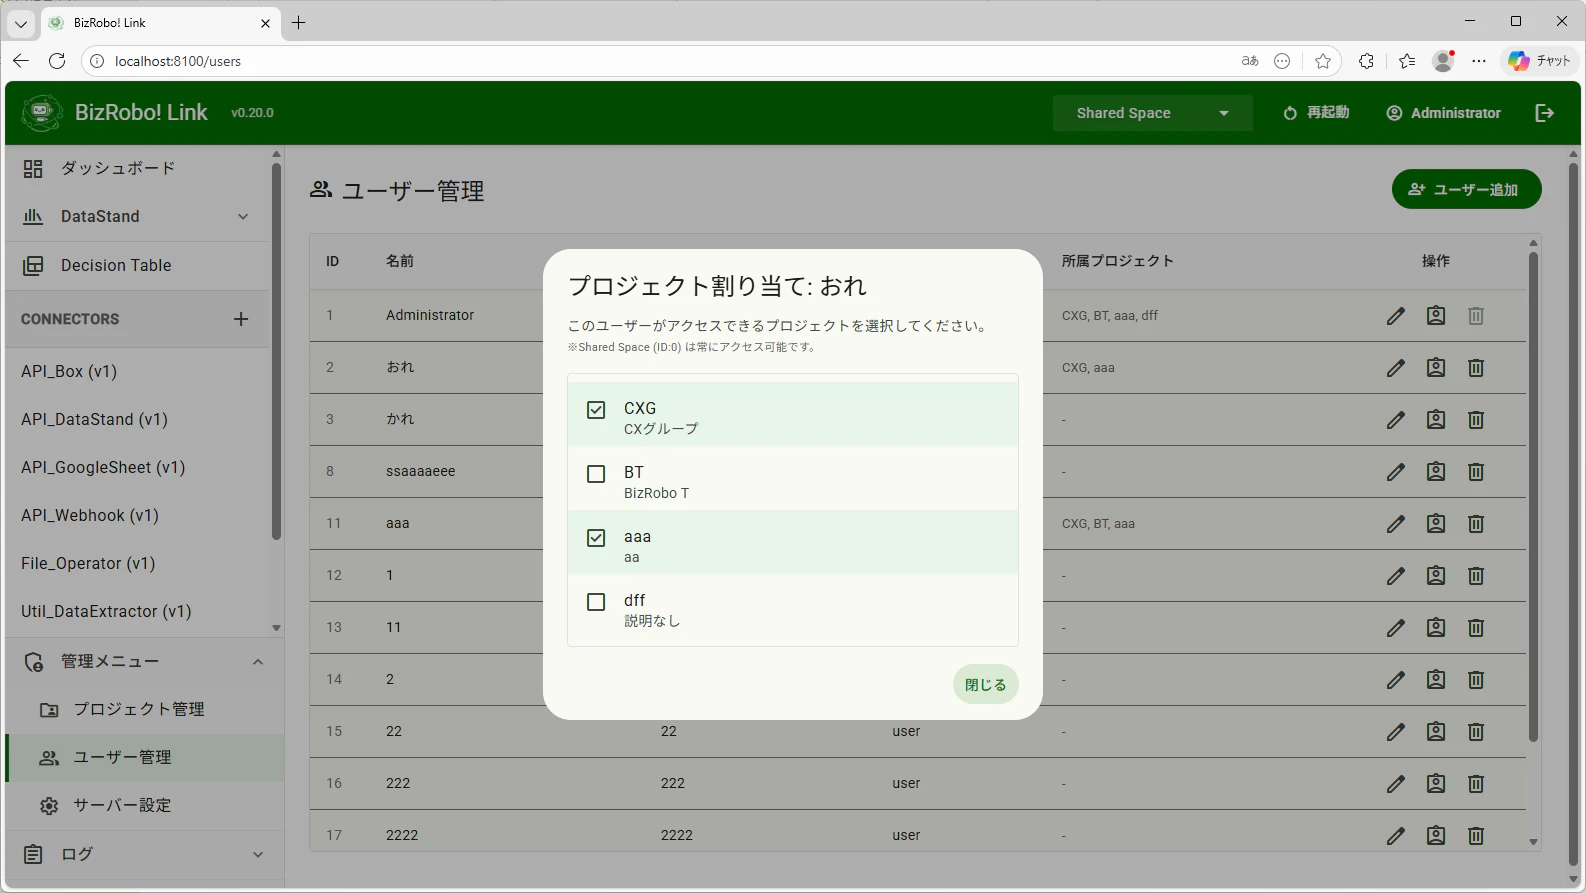Uncheck the aaa project checkbox
The image size is (1586, 893).
596,538
